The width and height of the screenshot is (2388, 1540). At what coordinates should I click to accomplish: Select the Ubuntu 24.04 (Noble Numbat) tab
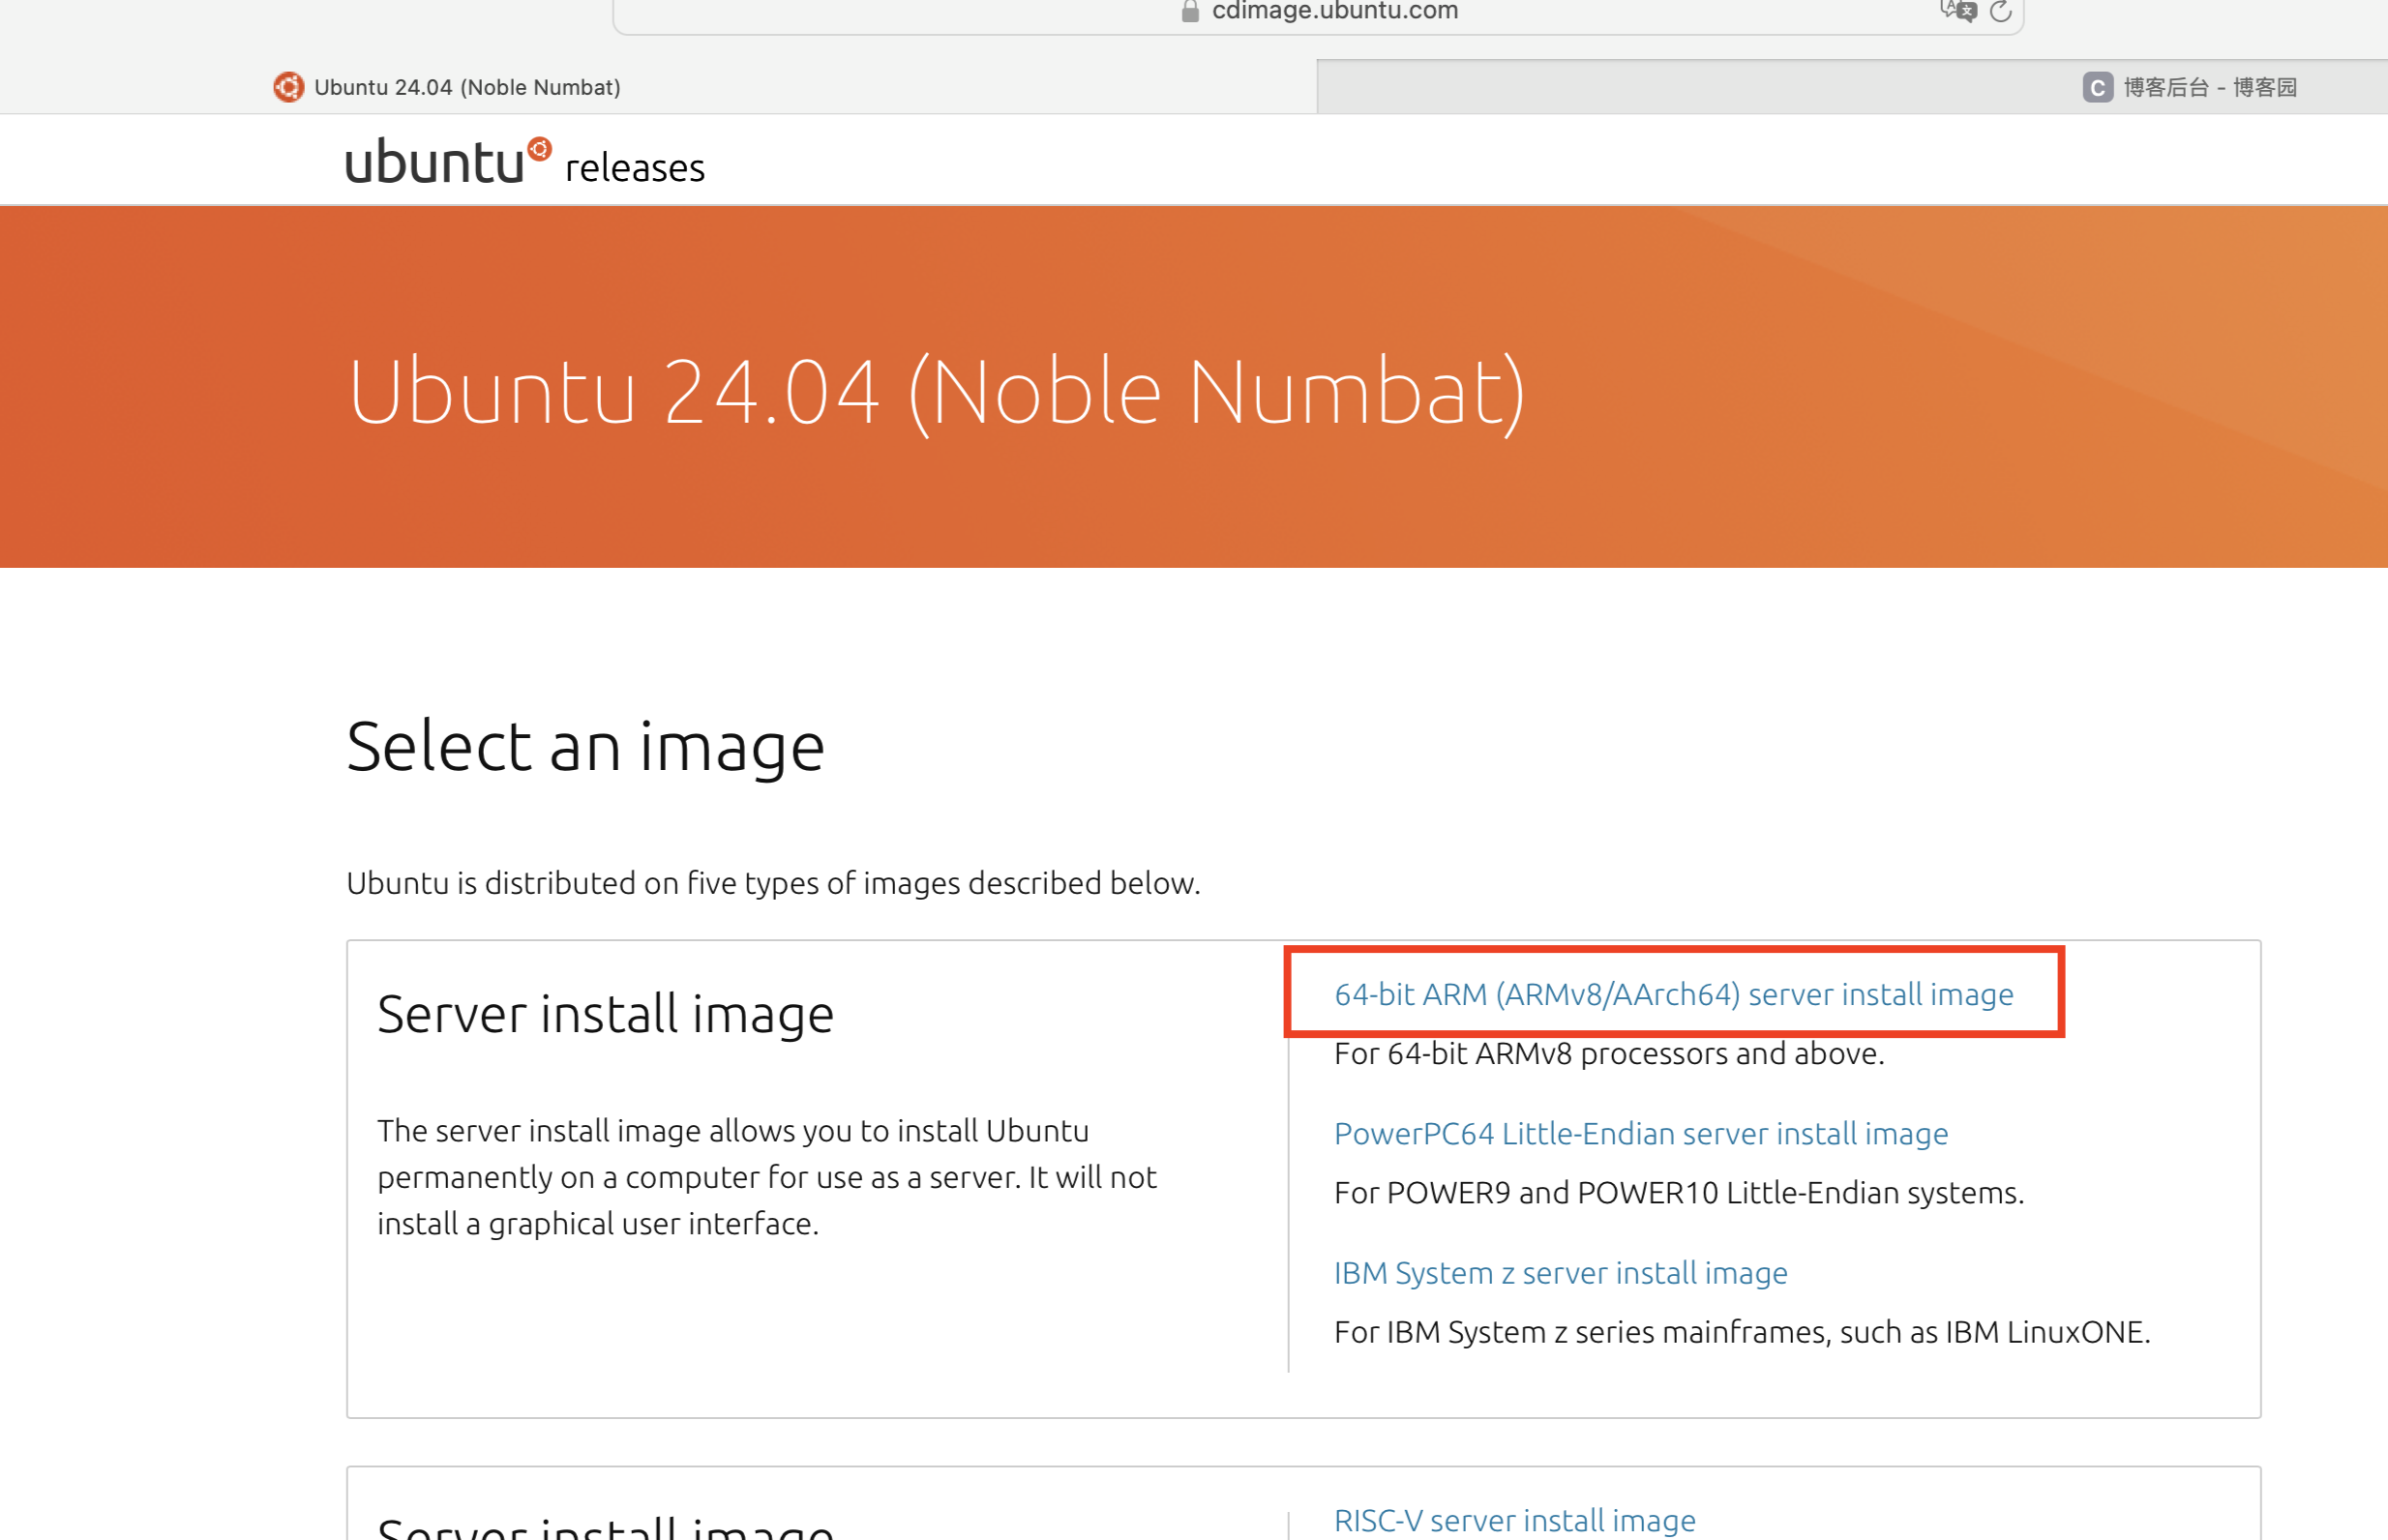coord(466,87)
